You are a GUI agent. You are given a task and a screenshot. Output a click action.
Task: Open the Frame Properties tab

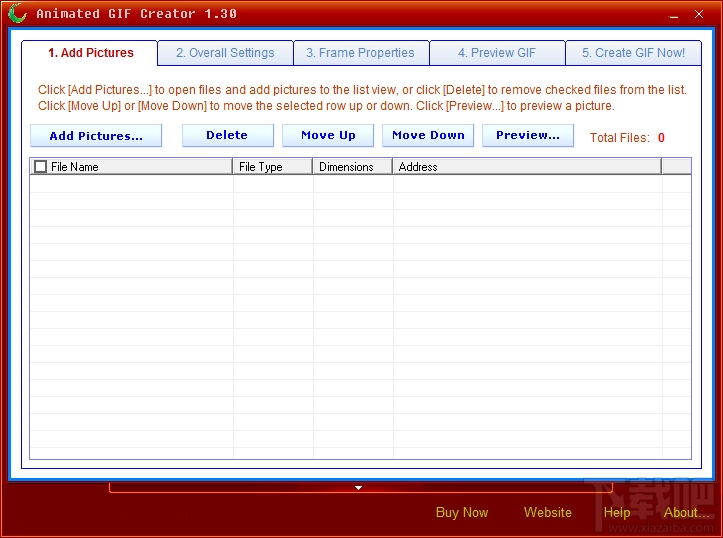tap(361, 53)
